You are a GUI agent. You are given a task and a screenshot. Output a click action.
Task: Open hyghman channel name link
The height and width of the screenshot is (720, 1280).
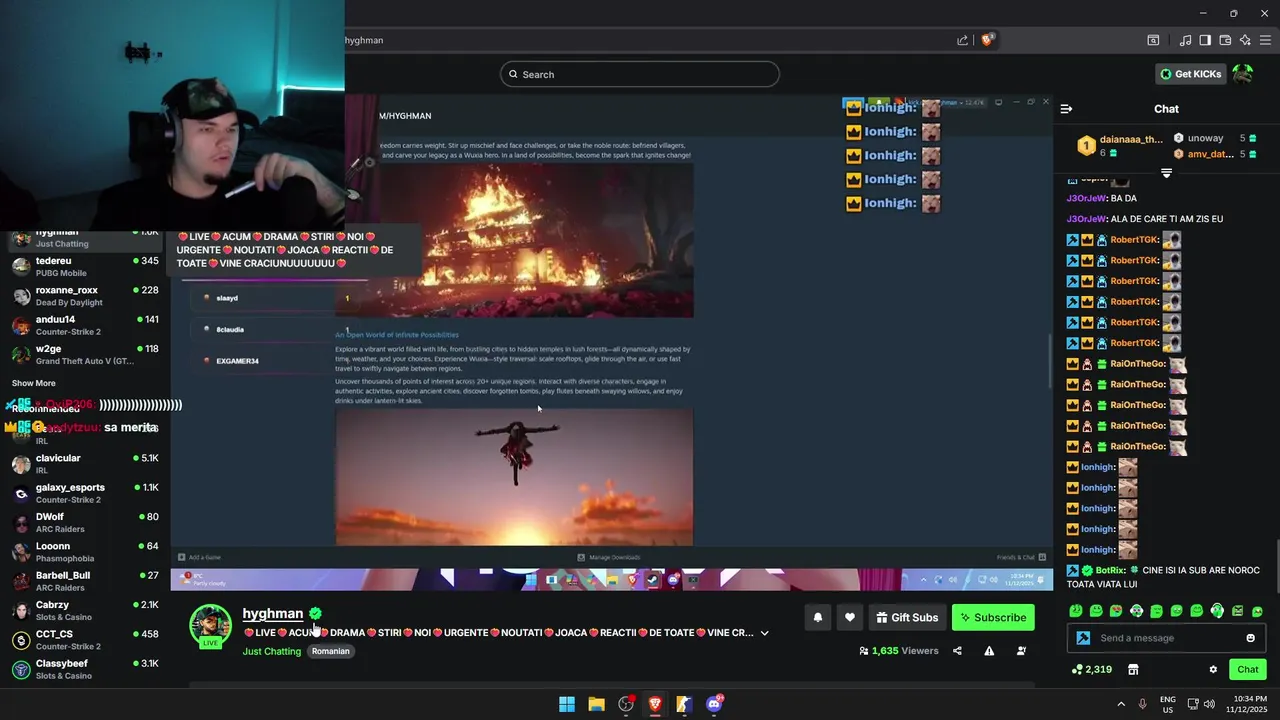click(272, 614)
